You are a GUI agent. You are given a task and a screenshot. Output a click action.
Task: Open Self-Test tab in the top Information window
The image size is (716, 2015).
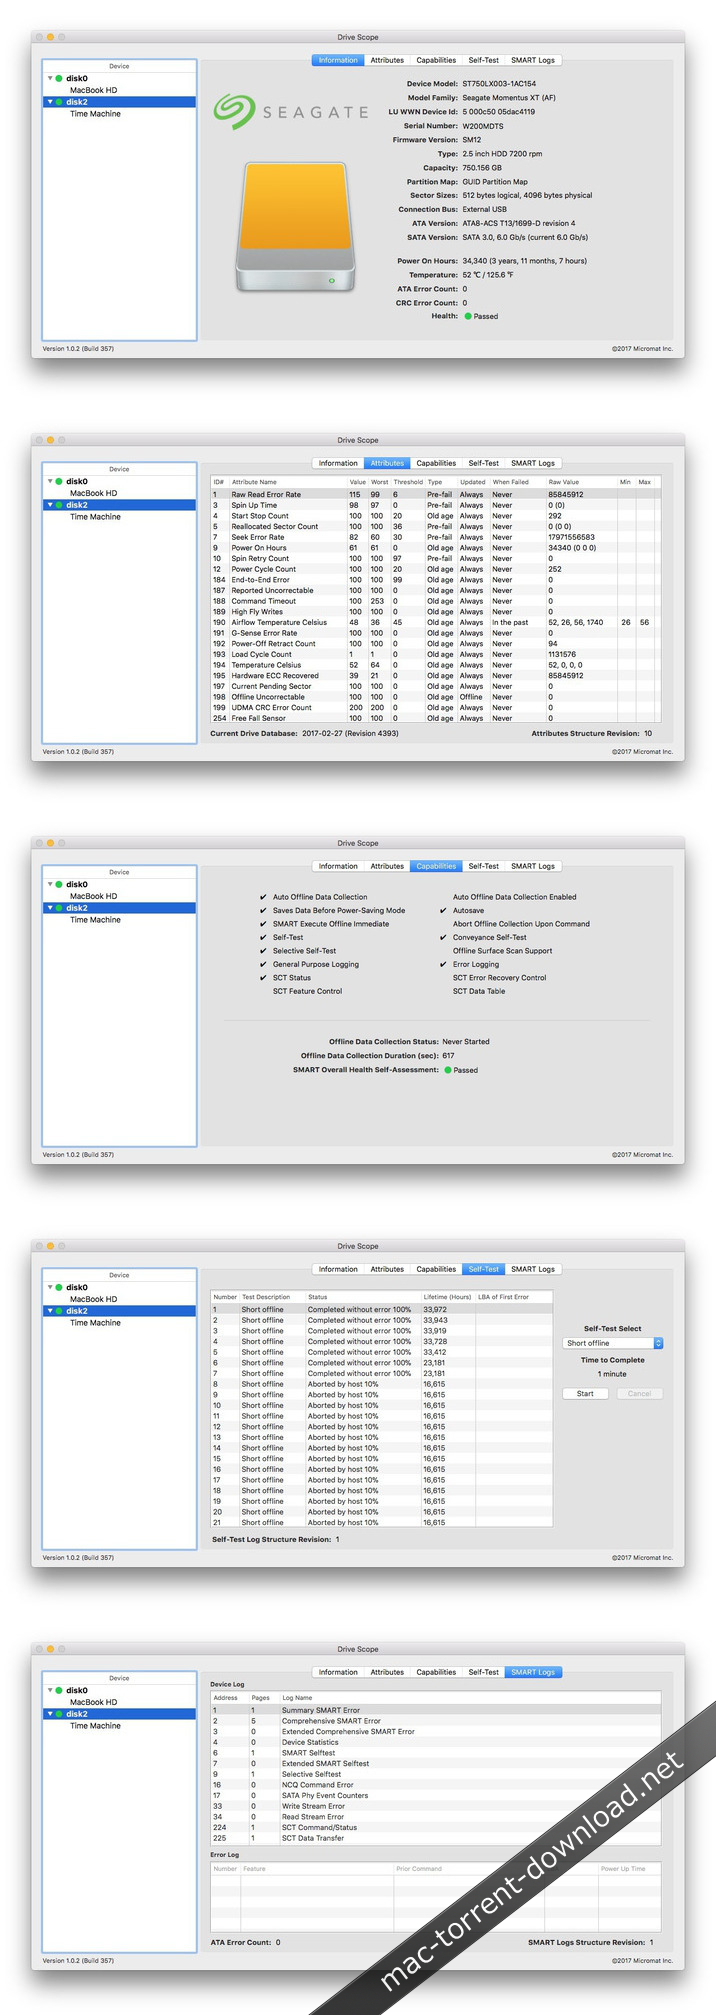483,60
